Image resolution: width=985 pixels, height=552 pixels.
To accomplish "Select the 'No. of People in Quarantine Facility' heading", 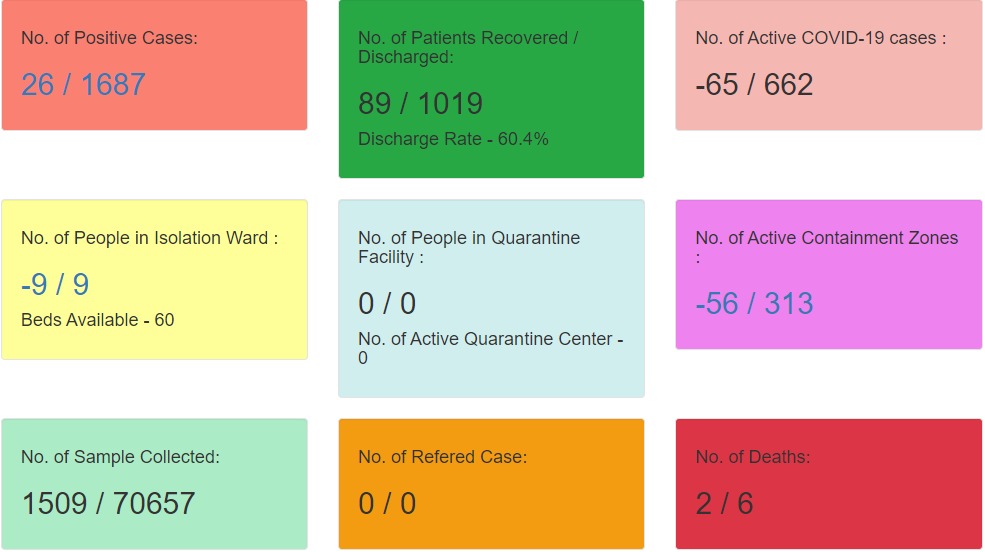I will pyautogui.click(x=469, y=238).
